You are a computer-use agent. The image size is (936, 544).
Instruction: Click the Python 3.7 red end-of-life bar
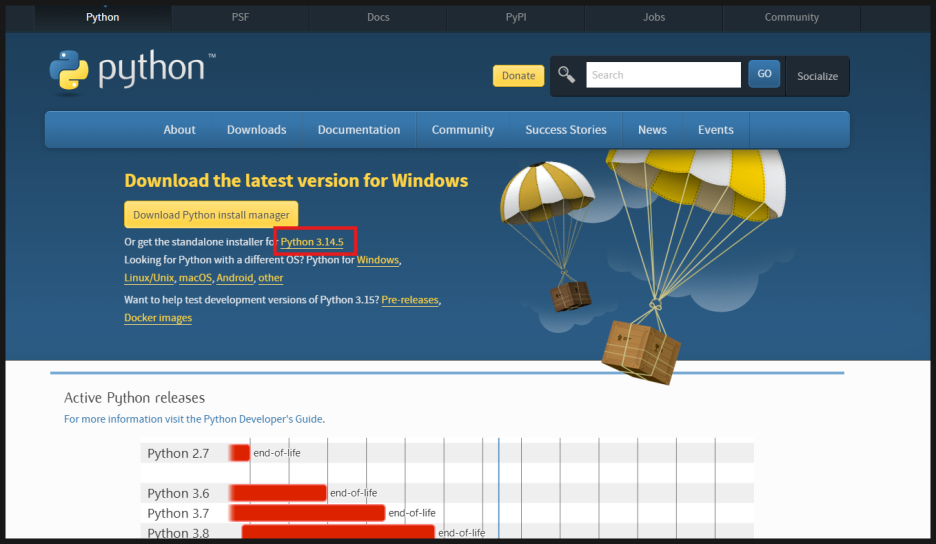(307, 513)
